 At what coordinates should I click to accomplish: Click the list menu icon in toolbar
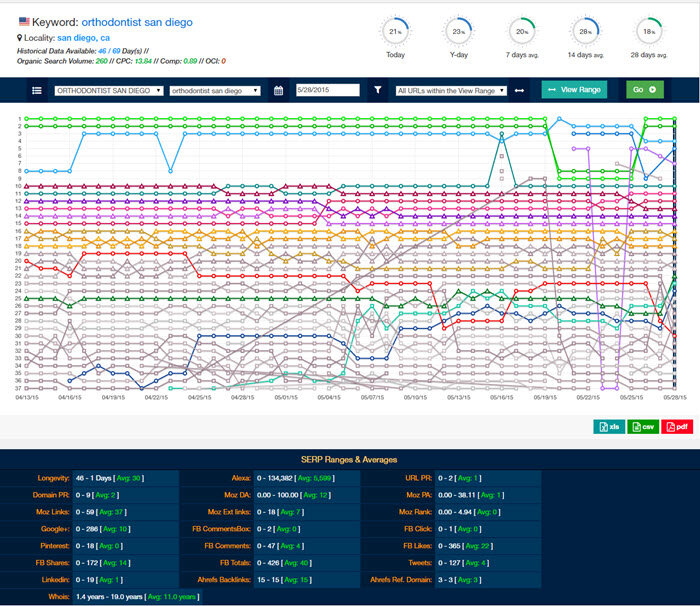point(37,91)
